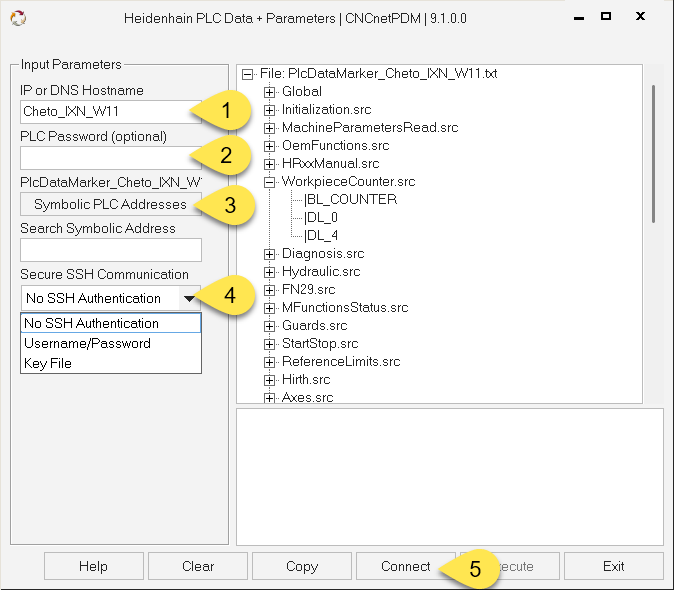The height and width of the screenshot is (590, 674).
Task: Select MachineParametersRead.src label
Action: click(370, 128)
